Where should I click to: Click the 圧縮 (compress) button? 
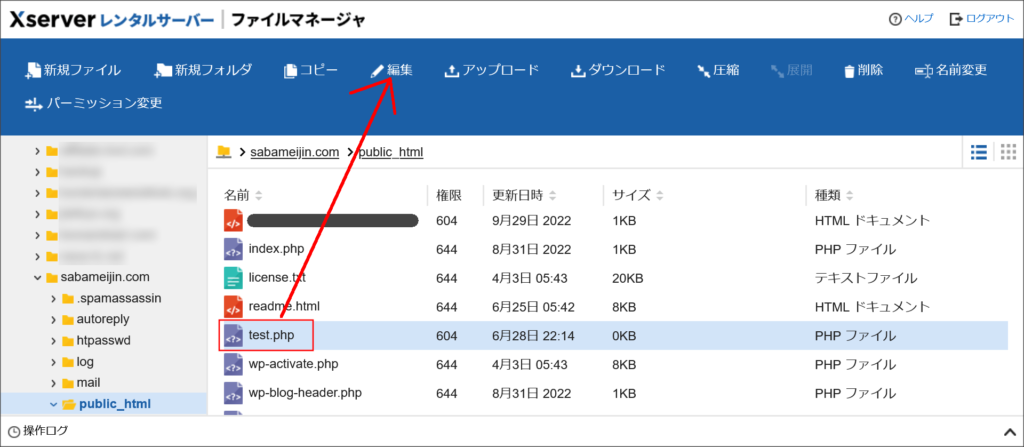pyautogui.click(x=718, y=70)
